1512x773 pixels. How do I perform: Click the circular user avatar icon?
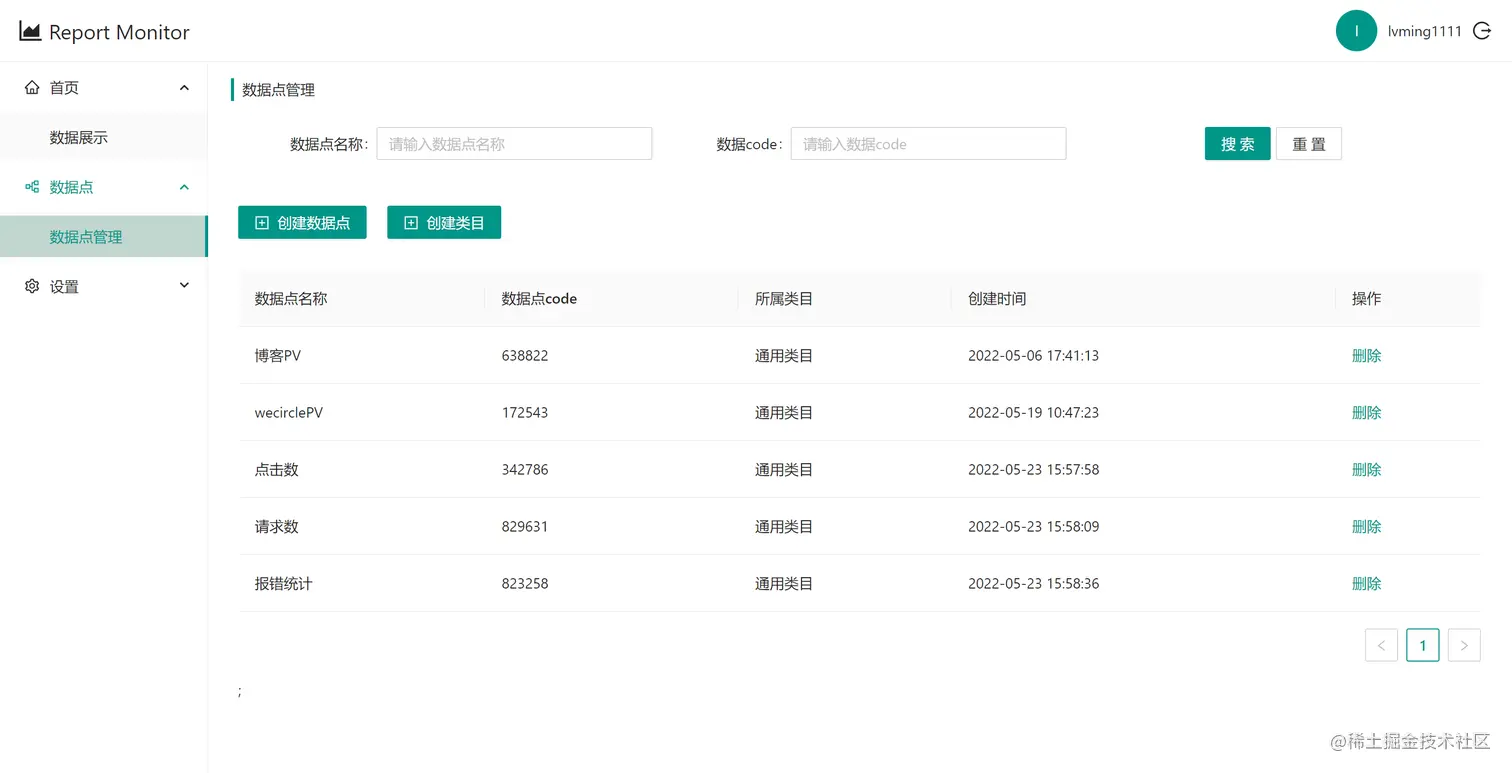(x=1357, y=30)
